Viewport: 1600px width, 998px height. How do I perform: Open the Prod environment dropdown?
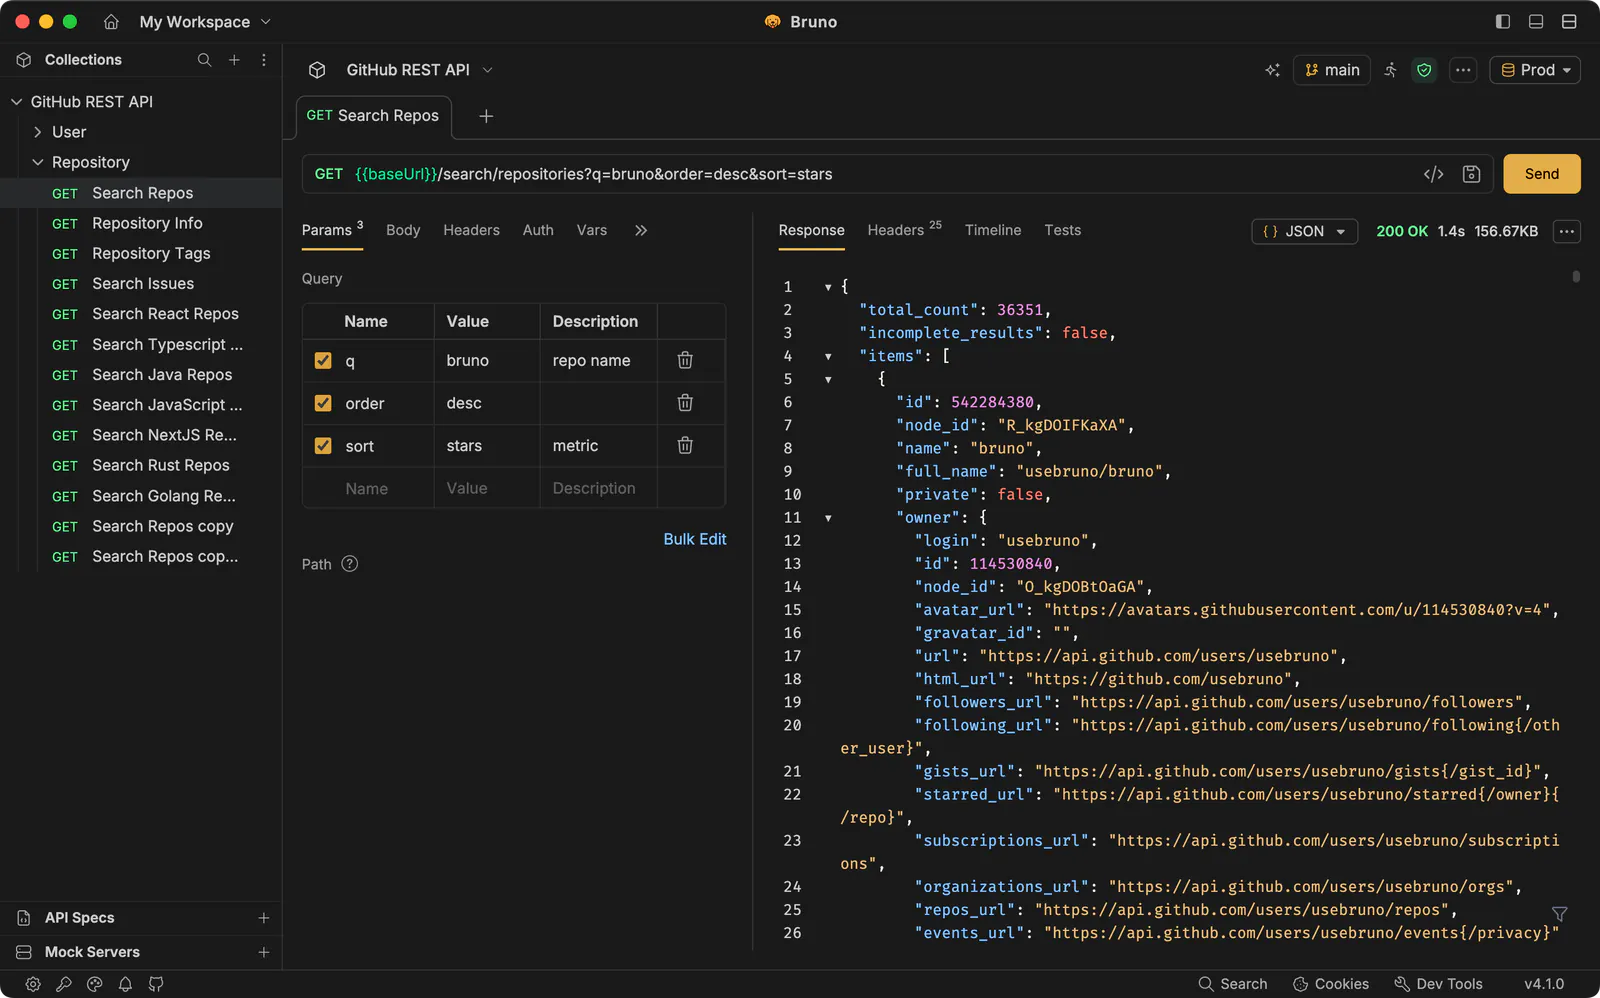1535,70
